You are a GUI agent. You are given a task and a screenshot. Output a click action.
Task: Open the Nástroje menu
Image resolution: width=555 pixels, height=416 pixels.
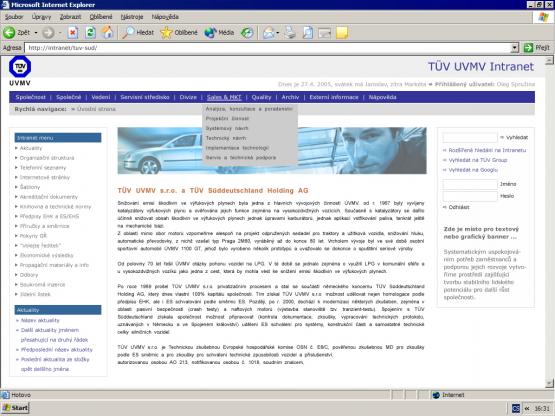132,17
